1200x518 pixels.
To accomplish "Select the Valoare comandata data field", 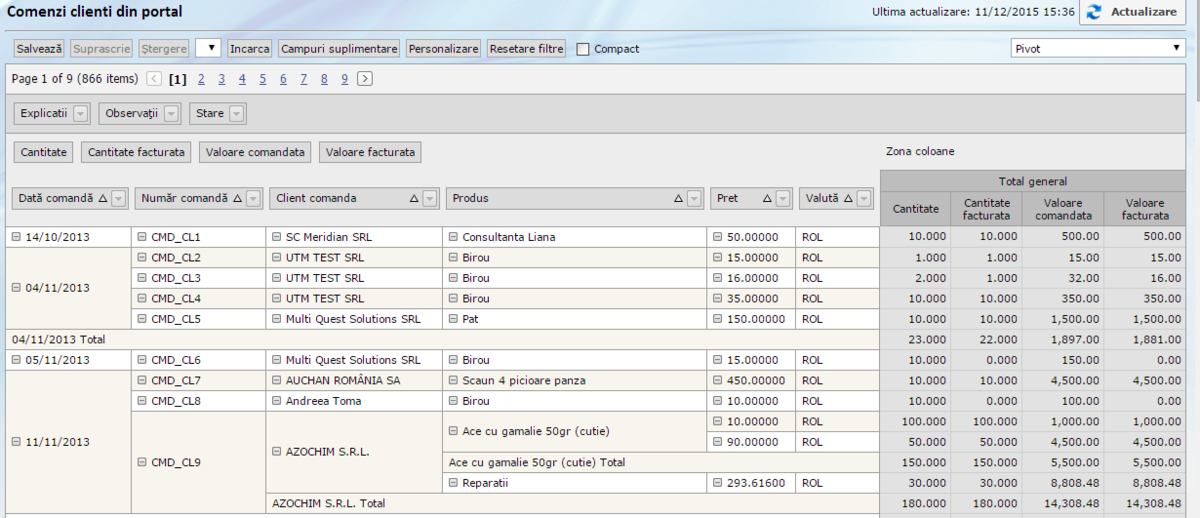I will pos(255,152).
